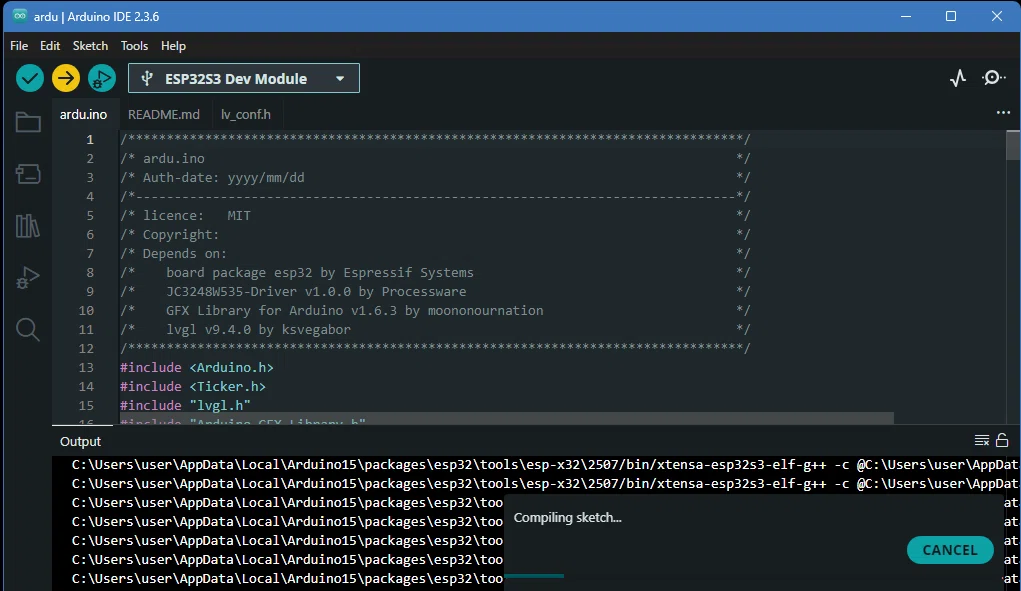Screen dimensions: 1021x591
Task: Open the Help menu
Action: point(173,46)
